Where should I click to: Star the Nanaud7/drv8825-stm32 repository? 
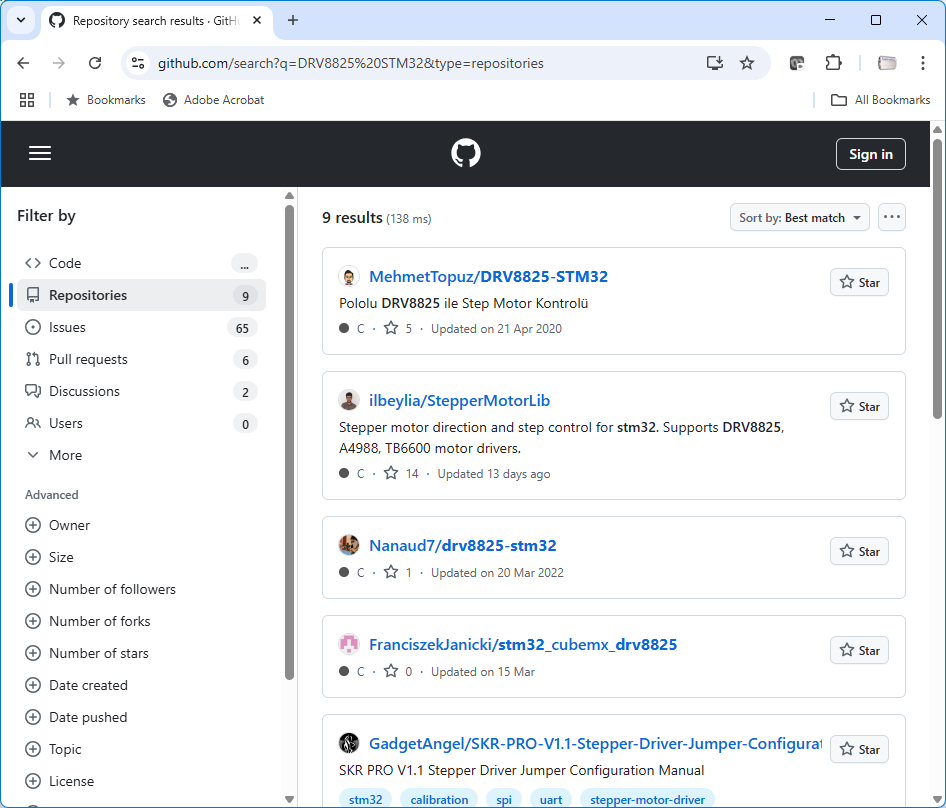tap(859, 552)
